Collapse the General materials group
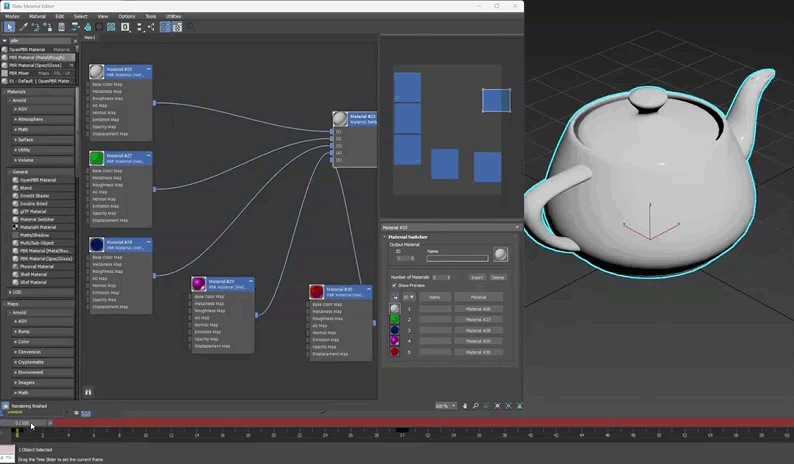Screen dimensions: 794x464 pos(10,172)
